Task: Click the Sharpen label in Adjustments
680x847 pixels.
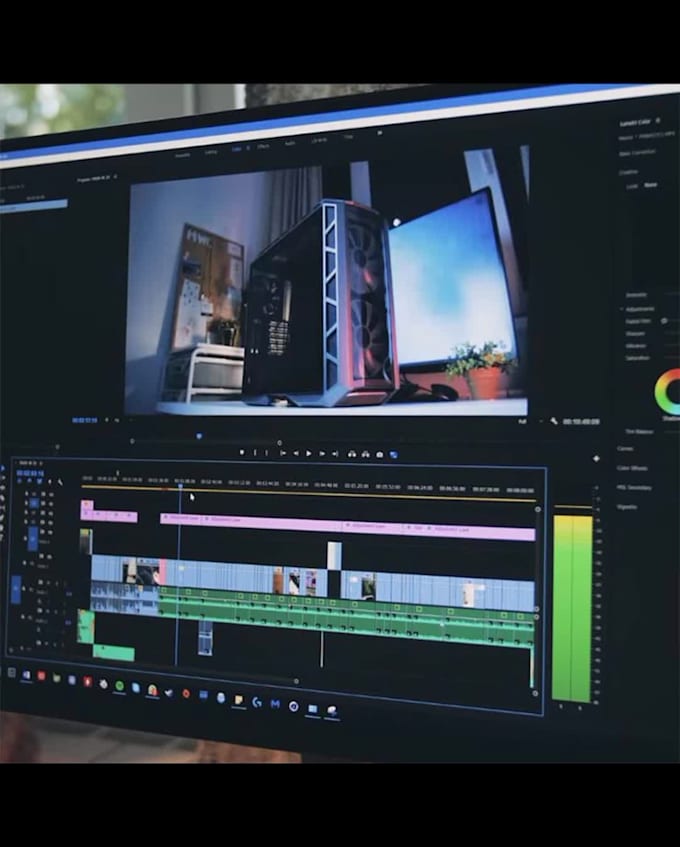Action: coord(635,333)
